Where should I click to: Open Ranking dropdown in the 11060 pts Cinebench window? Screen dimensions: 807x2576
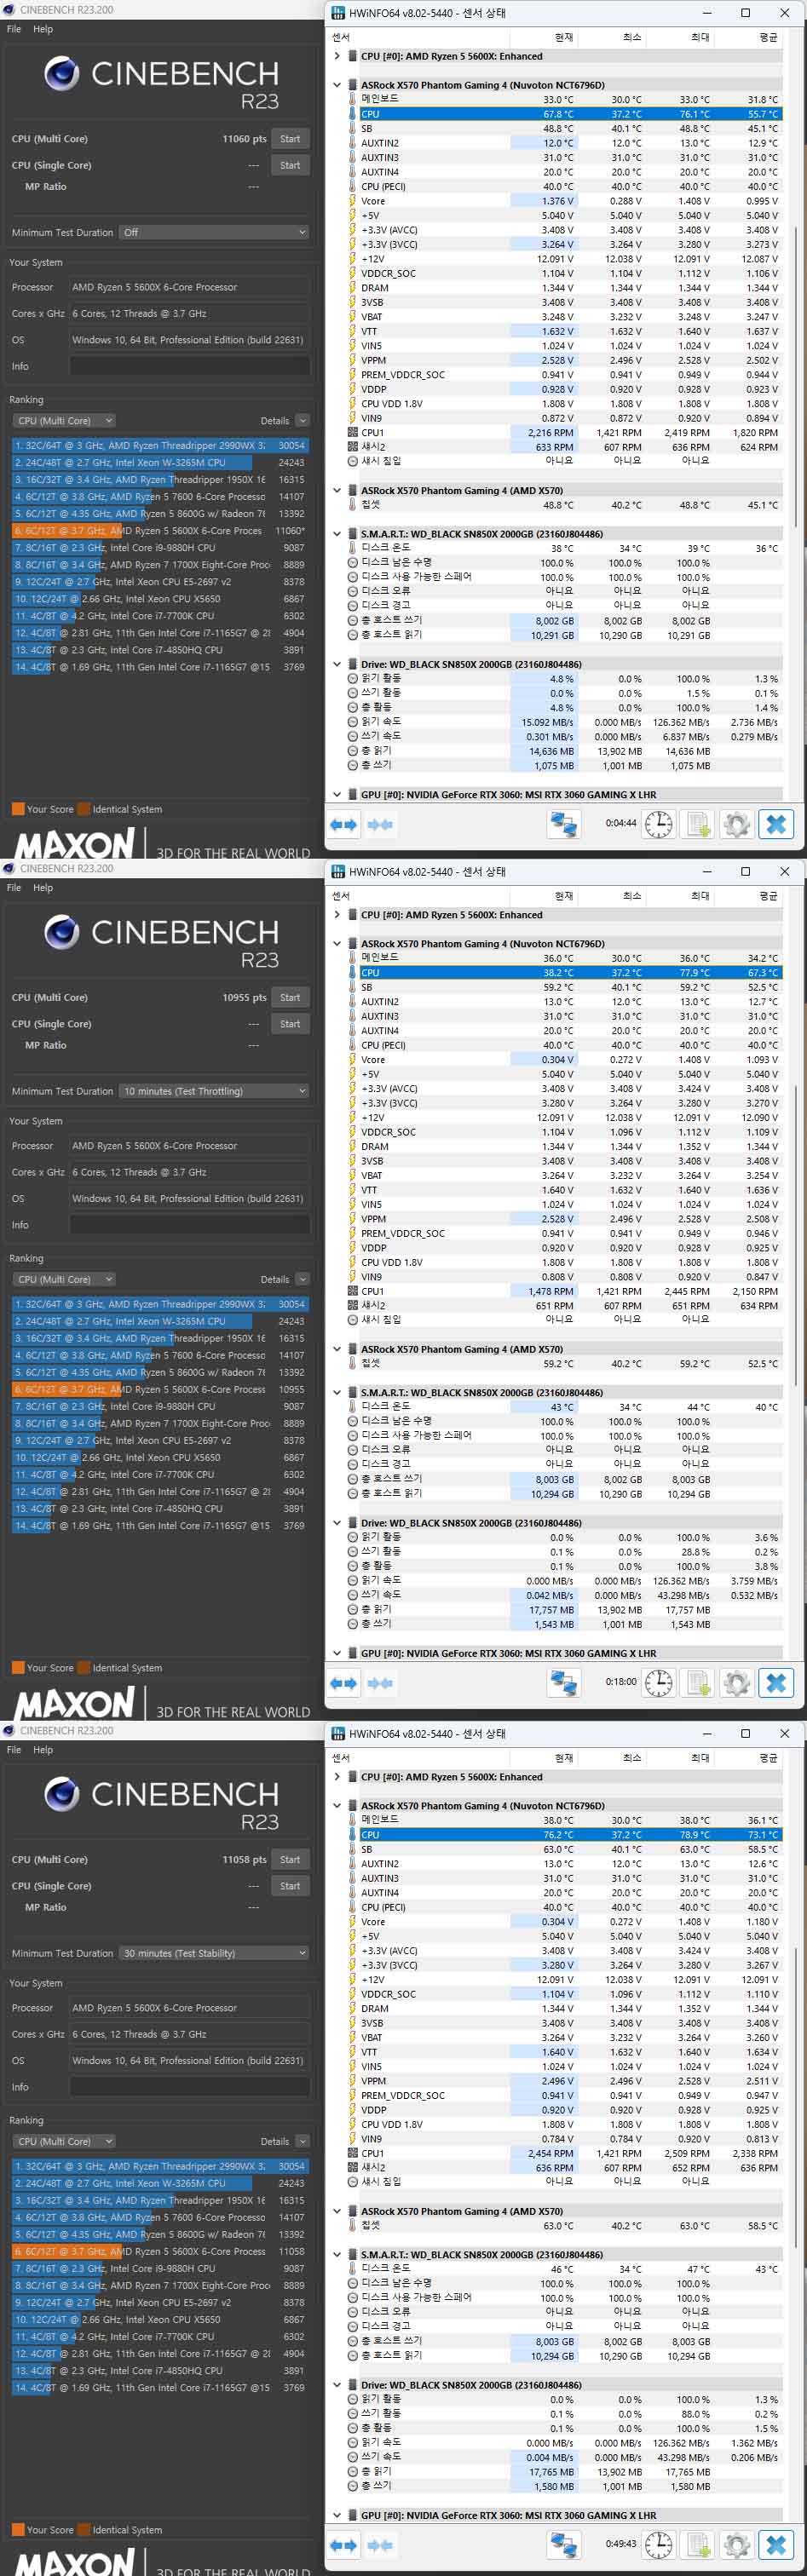pos(64,421)
